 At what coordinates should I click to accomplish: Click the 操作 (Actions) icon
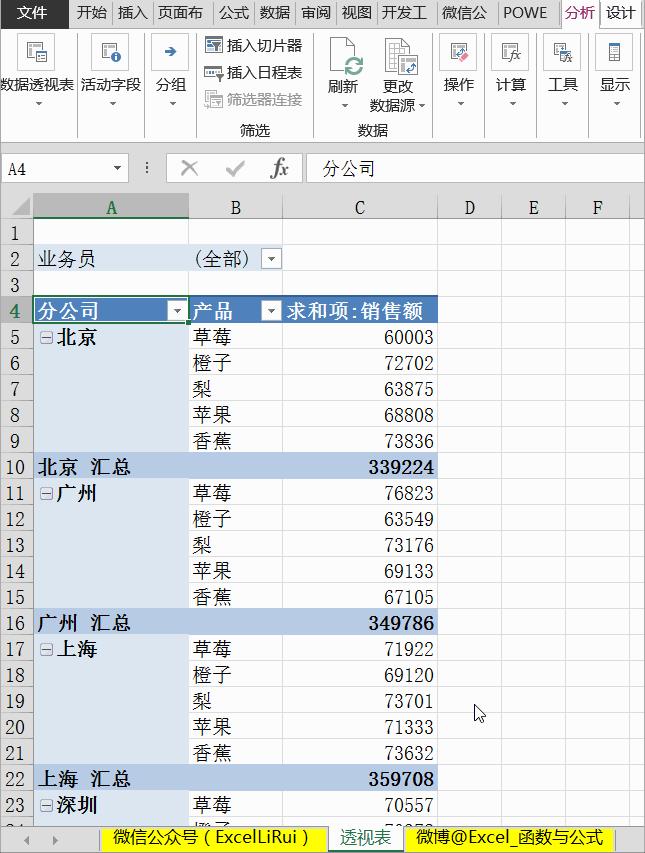(x=458, y=52)
